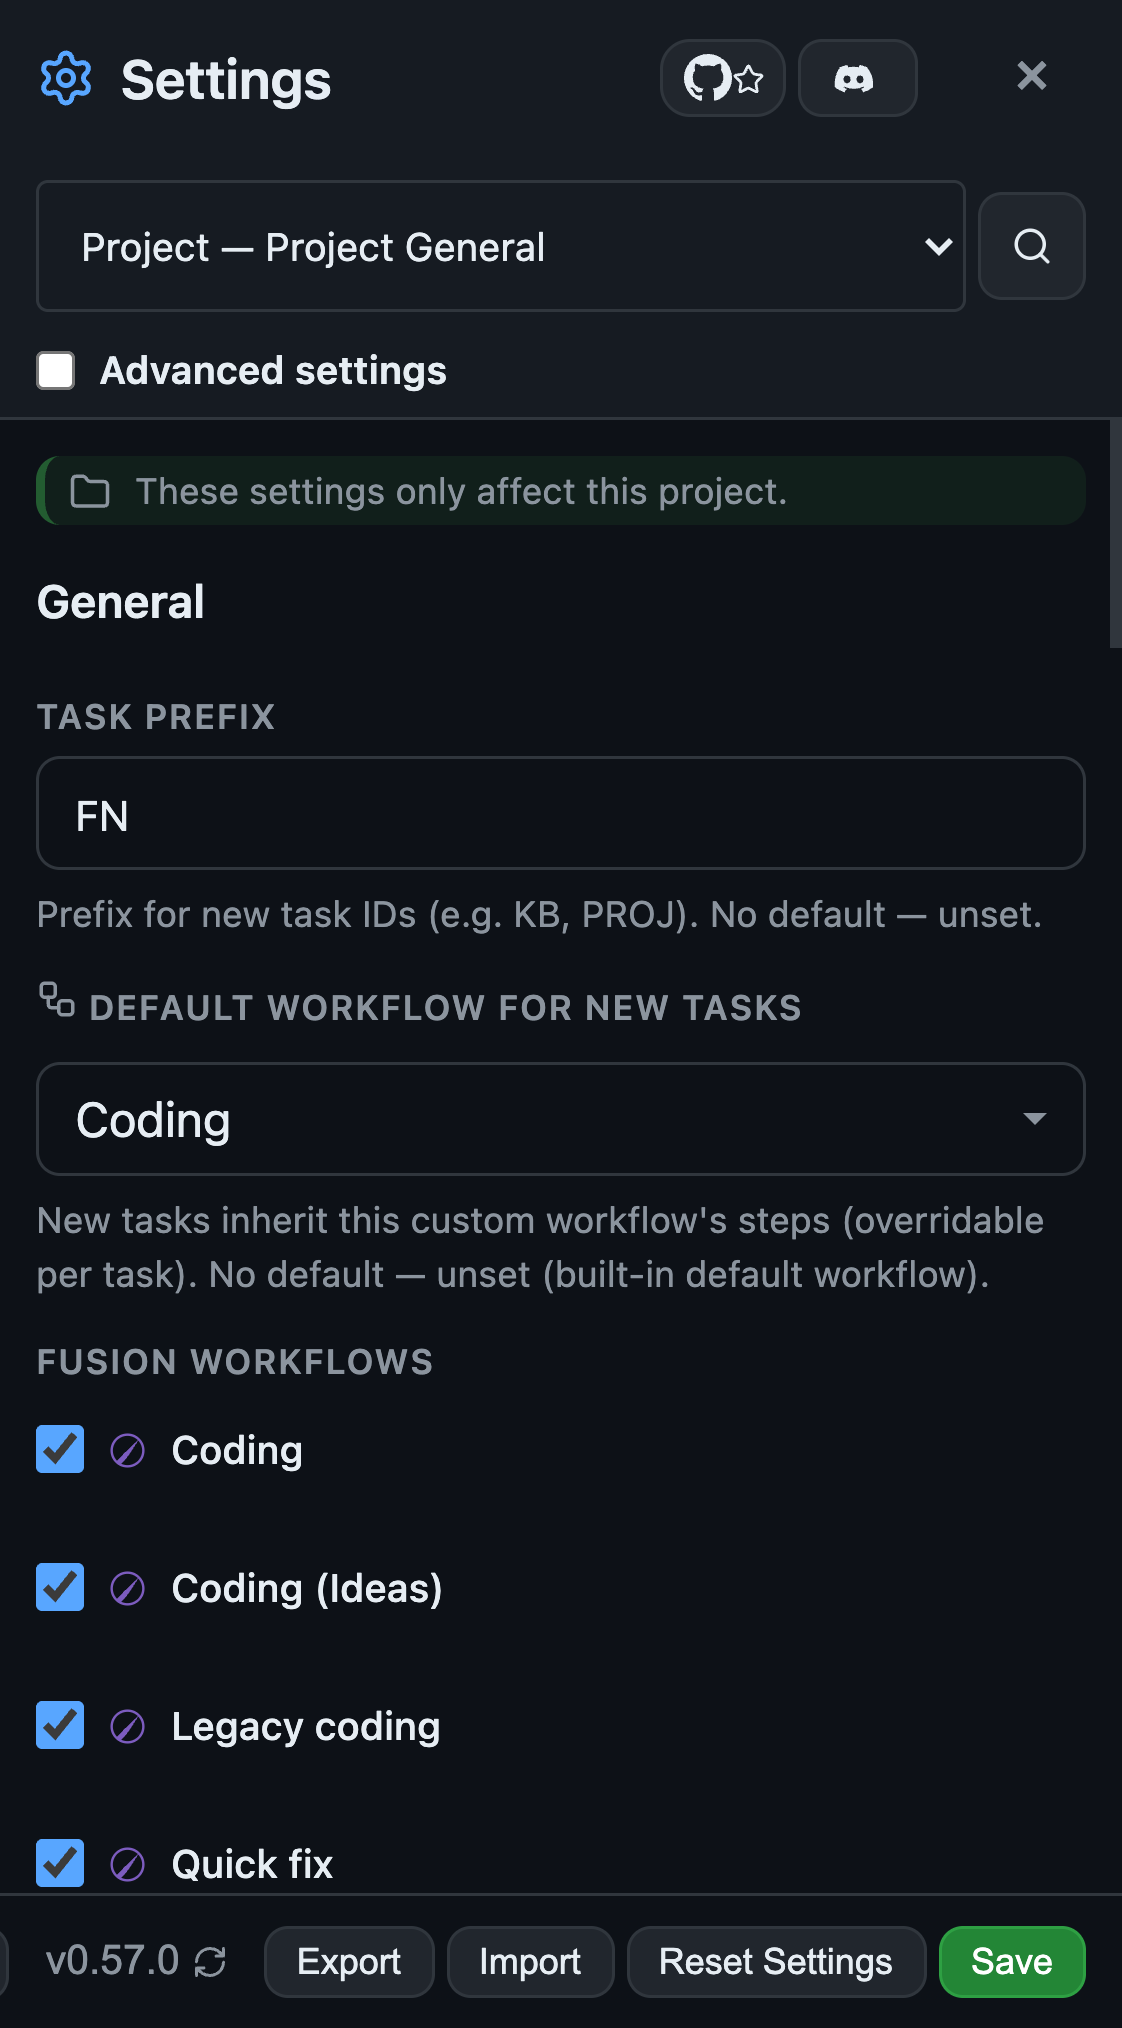Screen dimensions: 1122x2028
Task: Click the settings search magnifier icon
Action: pos(1032,246)
